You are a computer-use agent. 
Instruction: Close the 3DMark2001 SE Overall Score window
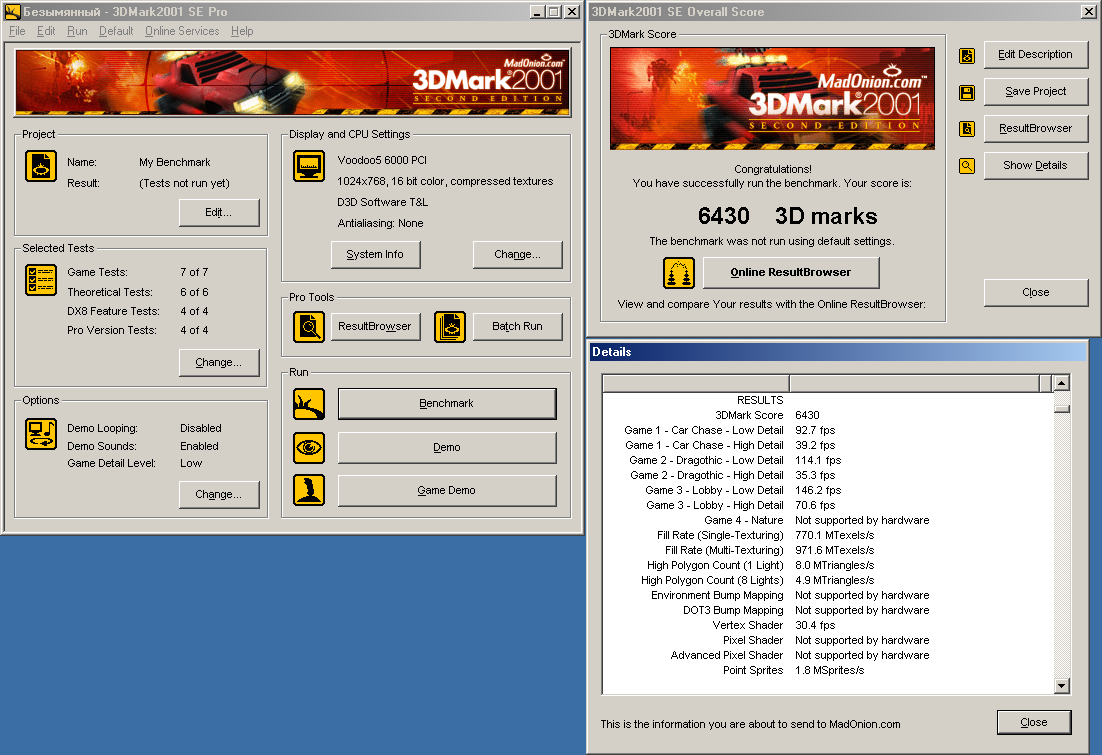point(1087,11)
